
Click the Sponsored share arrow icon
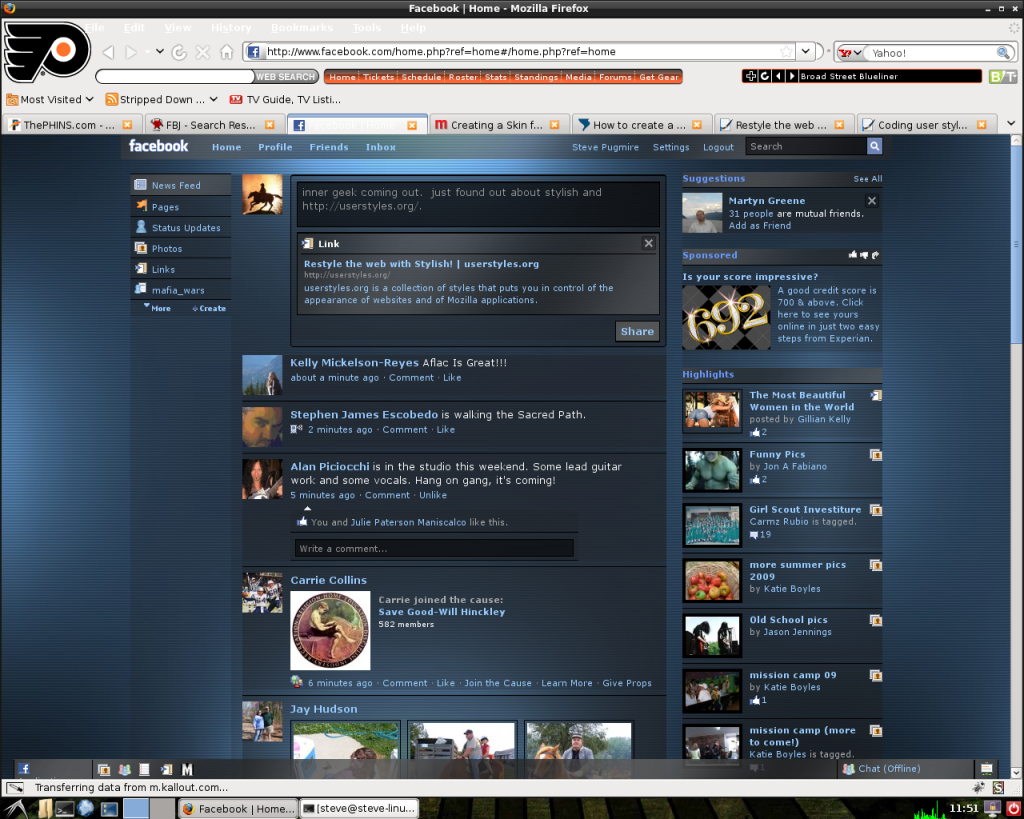[x=875, y=255]
